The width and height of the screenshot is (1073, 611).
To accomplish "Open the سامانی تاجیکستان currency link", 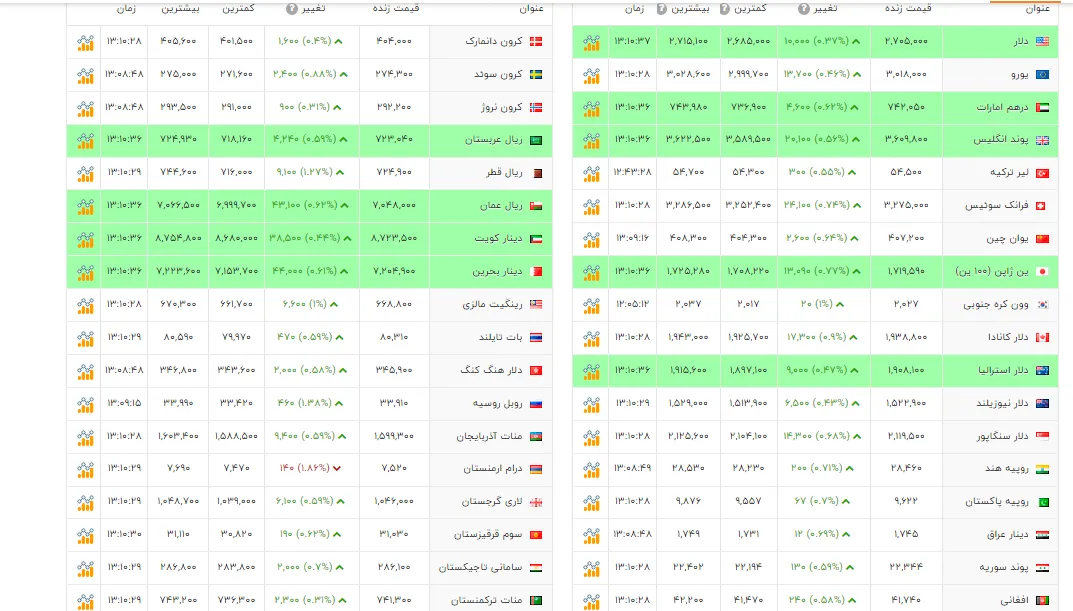I will click(480, 567).
